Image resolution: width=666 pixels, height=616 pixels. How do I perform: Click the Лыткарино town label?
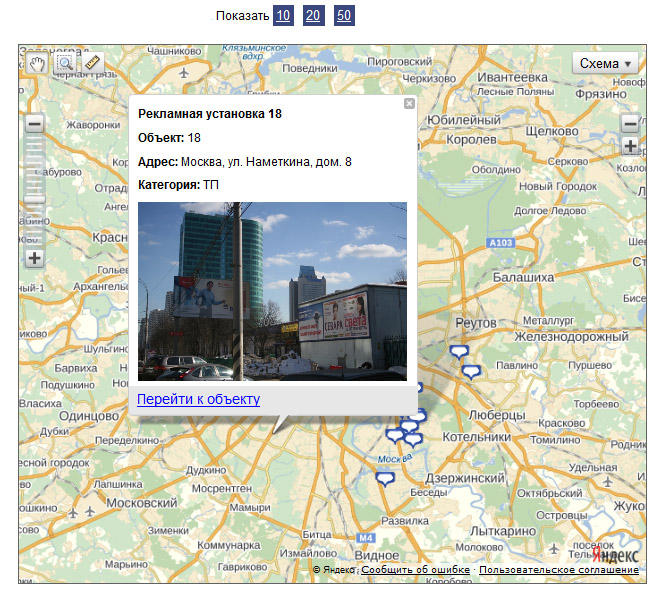point(503,531)
